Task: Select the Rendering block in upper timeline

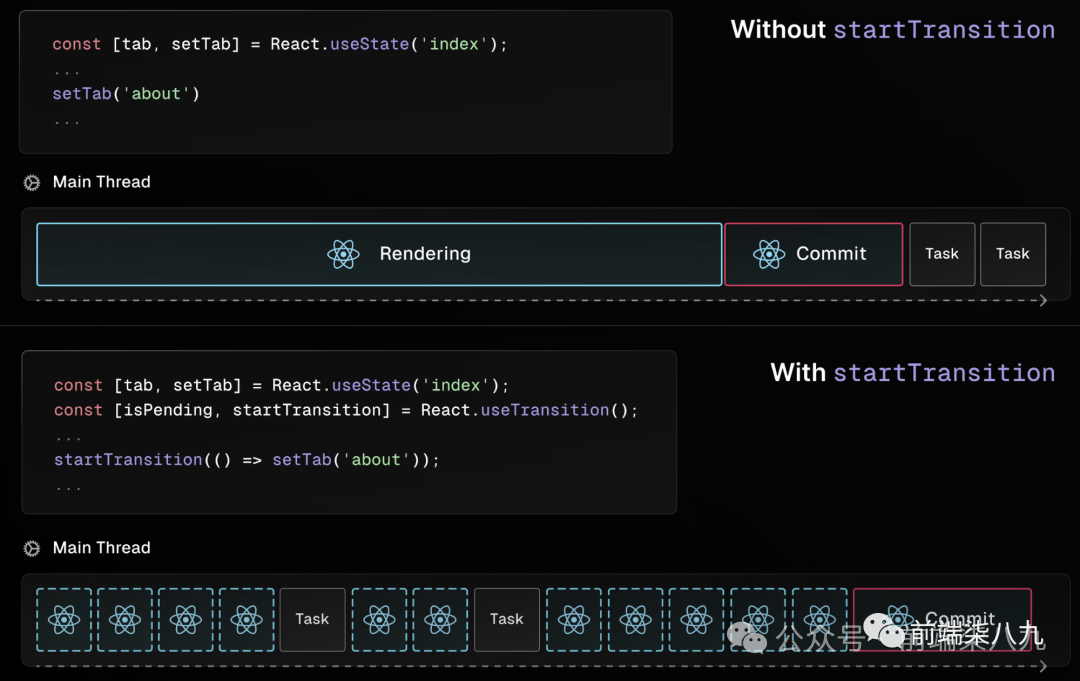Action: click(x=379, y=254)
